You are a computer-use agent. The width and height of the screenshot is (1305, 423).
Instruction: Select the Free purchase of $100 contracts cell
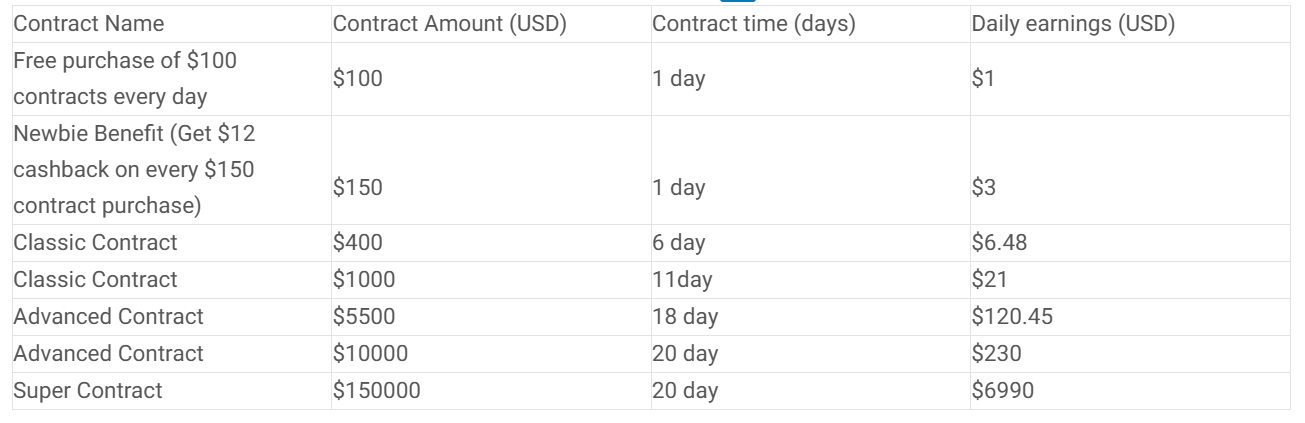click(x=125, y=79)
